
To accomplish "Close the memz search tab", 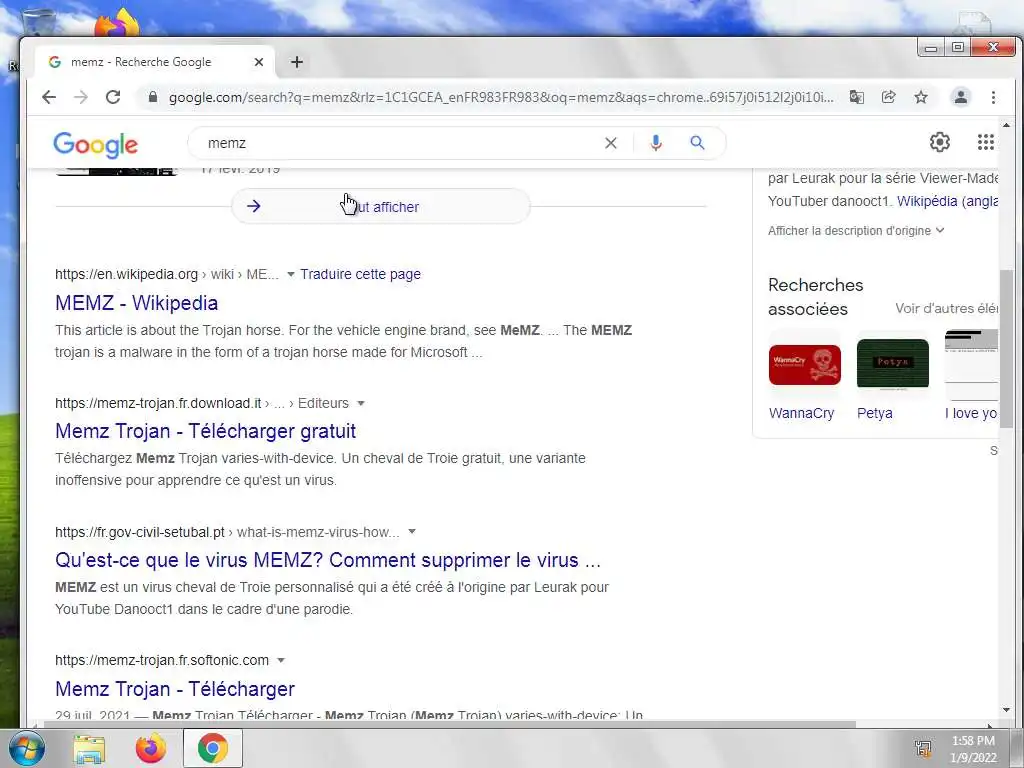I will click(x=259, y=62).
